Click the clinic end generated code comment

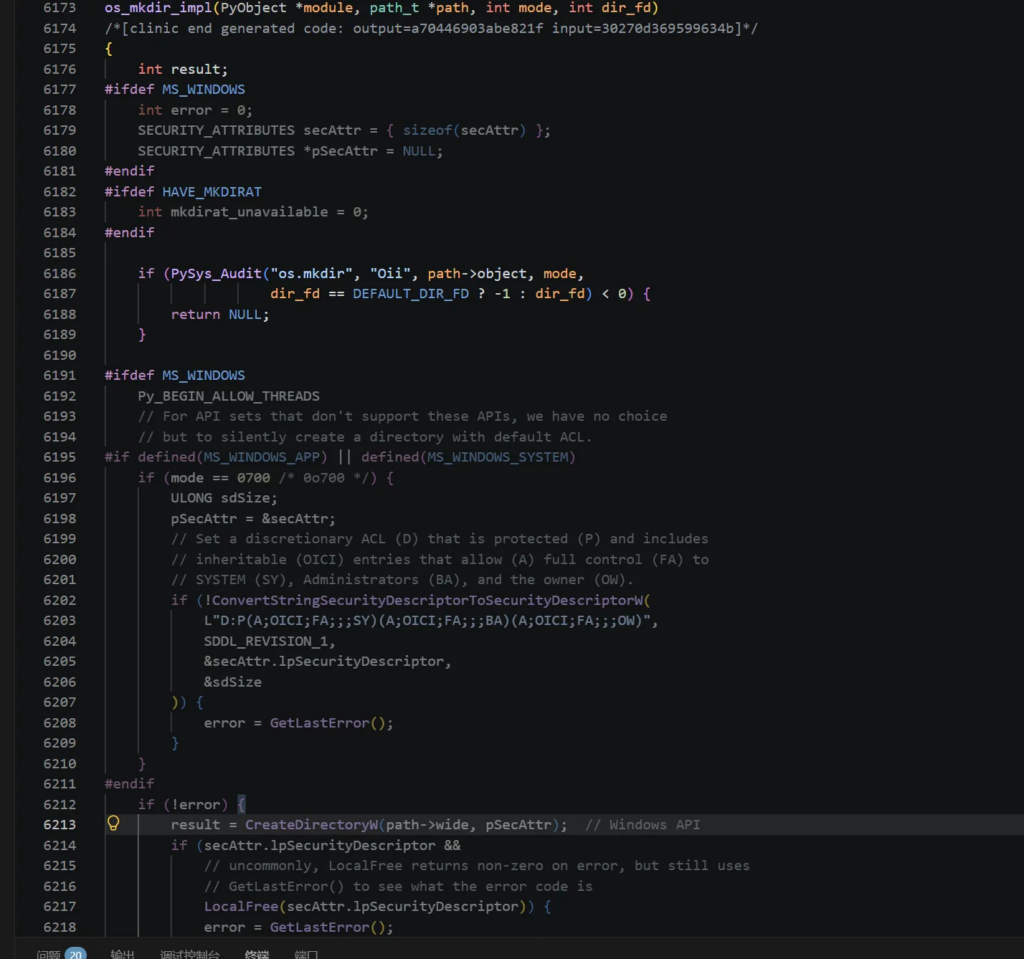(x=431, y=28)
